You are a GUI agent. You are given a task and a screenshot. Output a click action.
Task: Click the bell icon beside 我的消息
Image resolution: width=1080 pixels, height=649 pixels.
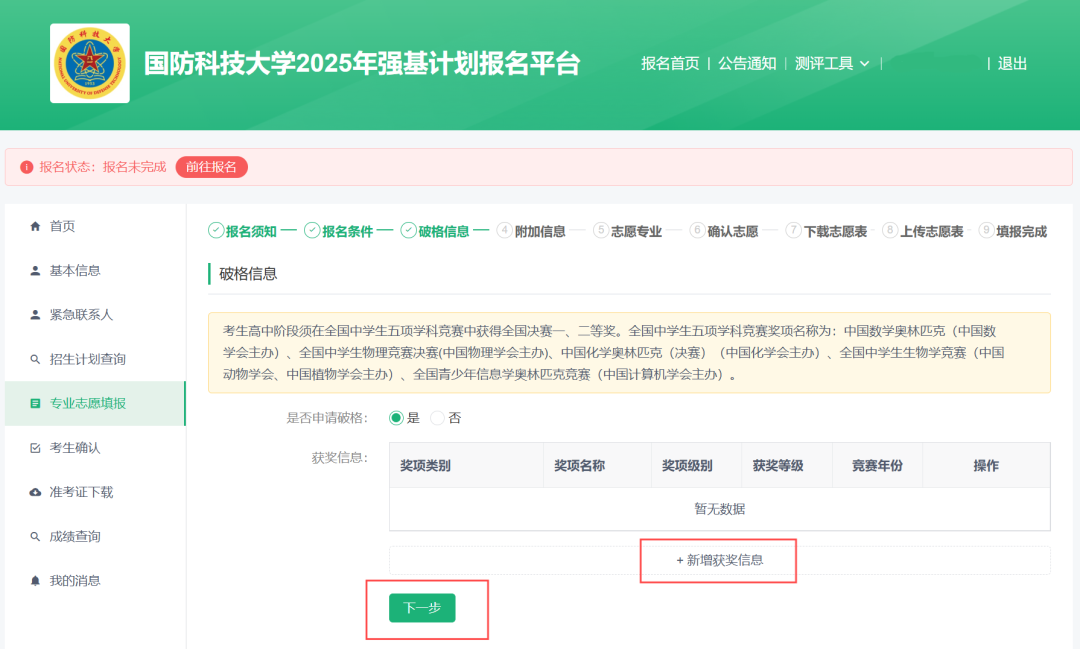(35, 581)
